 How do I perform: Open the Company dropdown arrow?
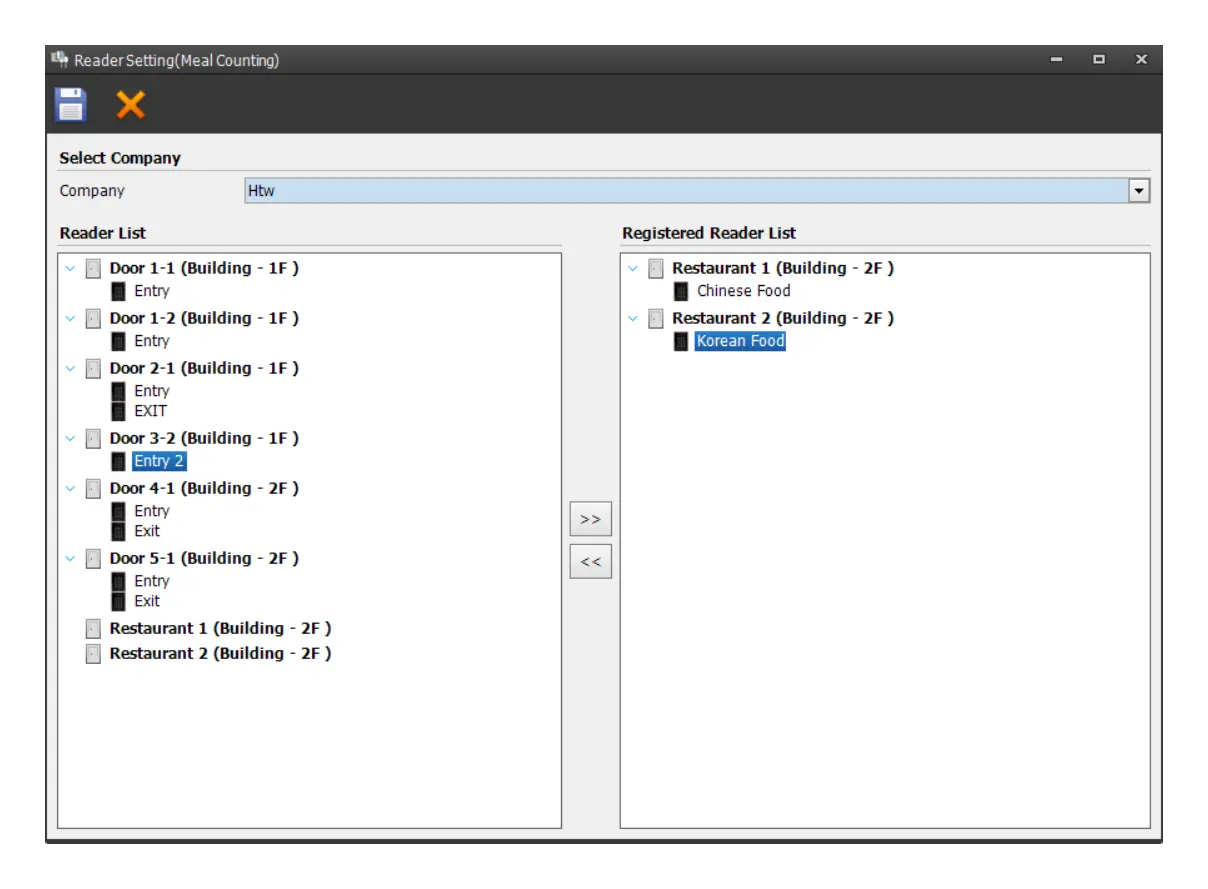[x=1138, y=191]
